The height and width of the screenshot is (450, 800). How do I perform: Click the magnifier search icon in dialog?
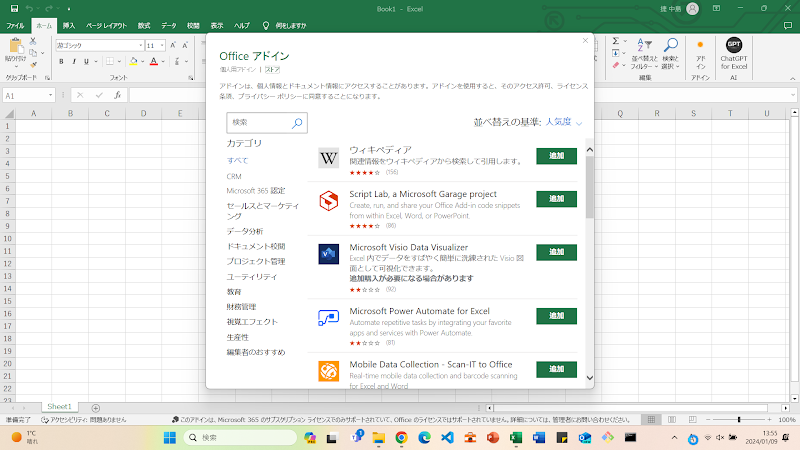297,123
